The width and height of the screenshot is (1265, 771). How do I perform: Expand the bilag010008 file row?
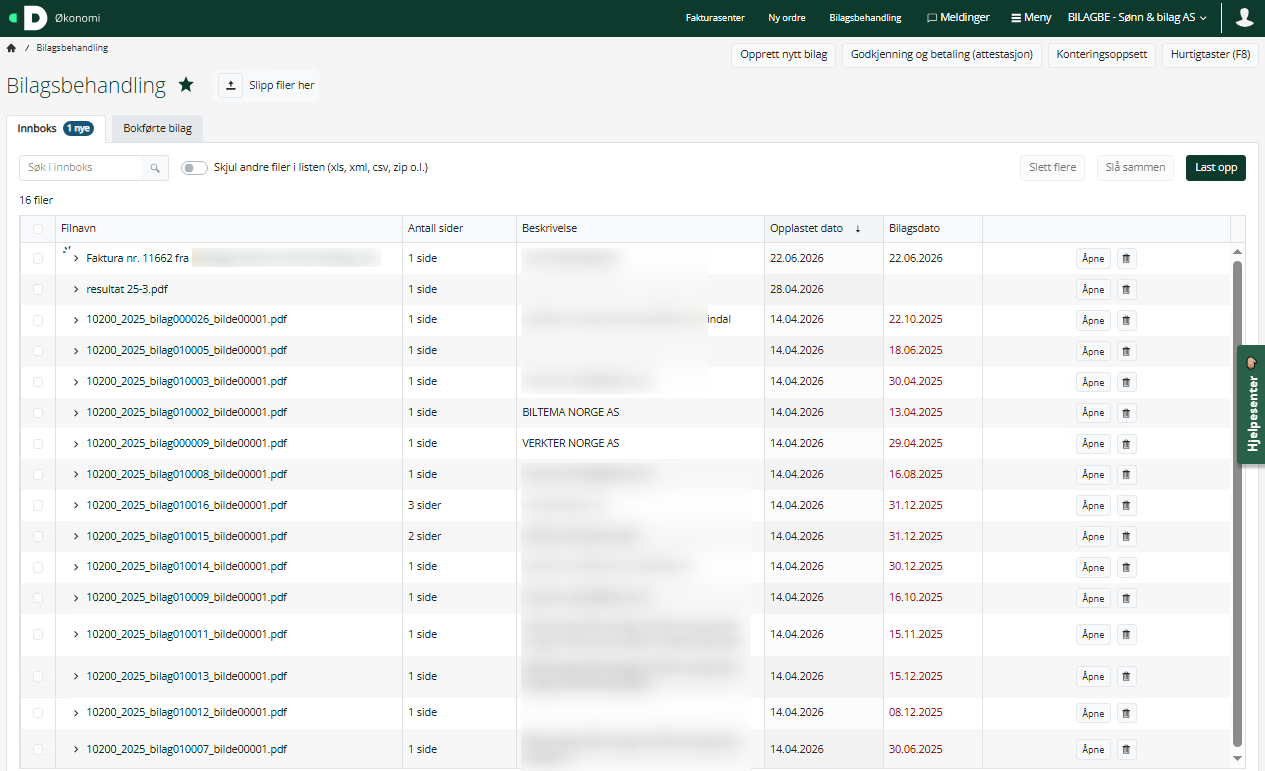coord(76,474)
